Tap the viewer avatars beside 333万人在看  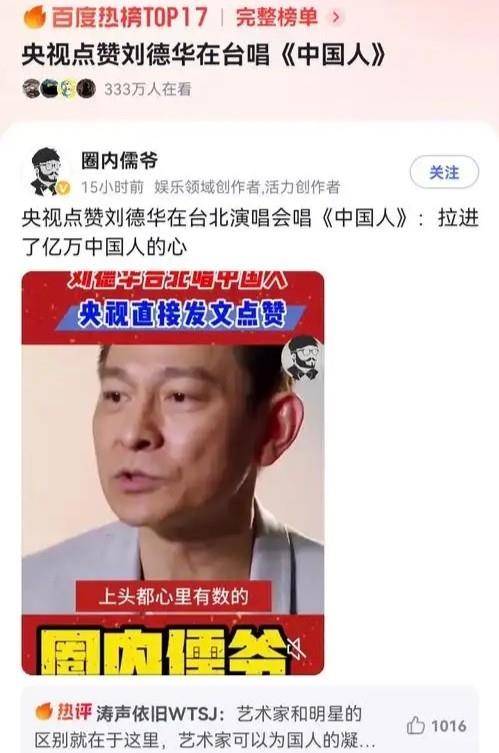pos(59,89)
